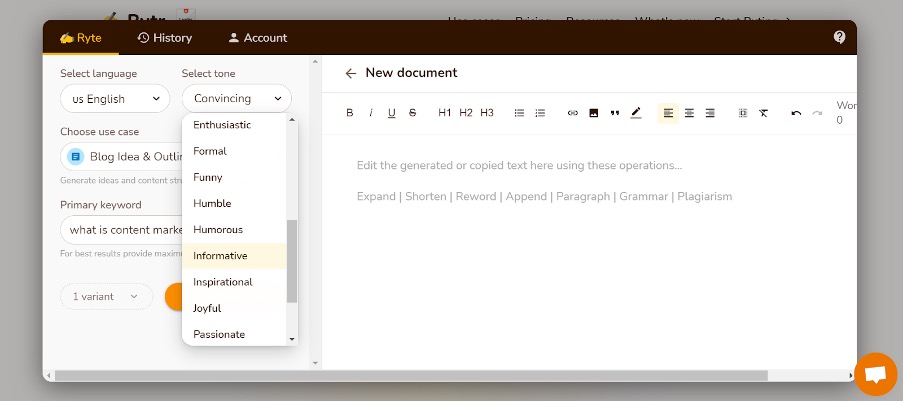Clear formatting with the Tx icon
904x402 pixels.
[x=763, y=113]
